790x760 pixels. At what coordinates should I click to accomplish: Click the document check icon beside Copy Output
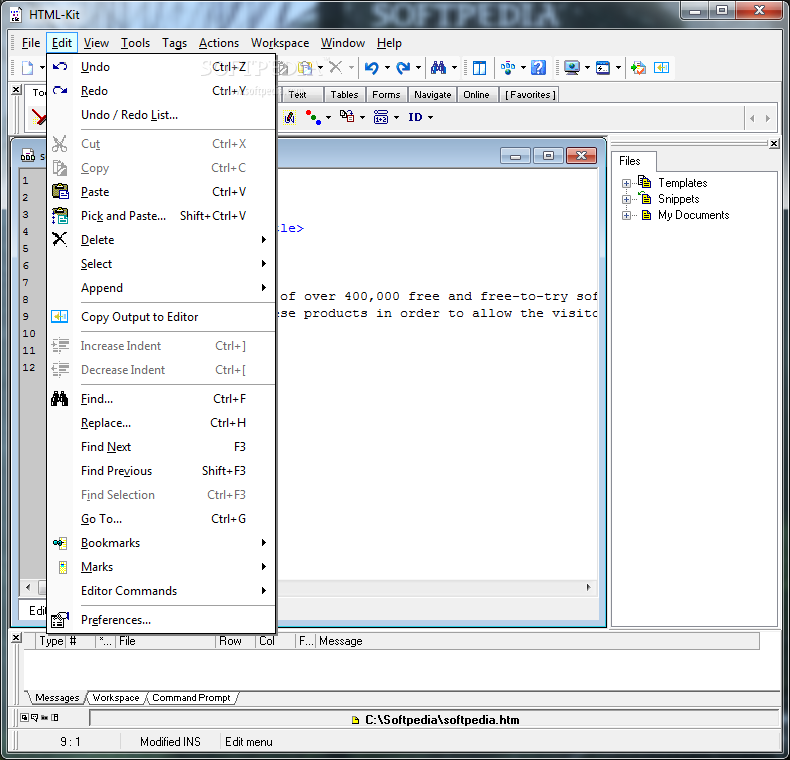click(x=638, y=68)
